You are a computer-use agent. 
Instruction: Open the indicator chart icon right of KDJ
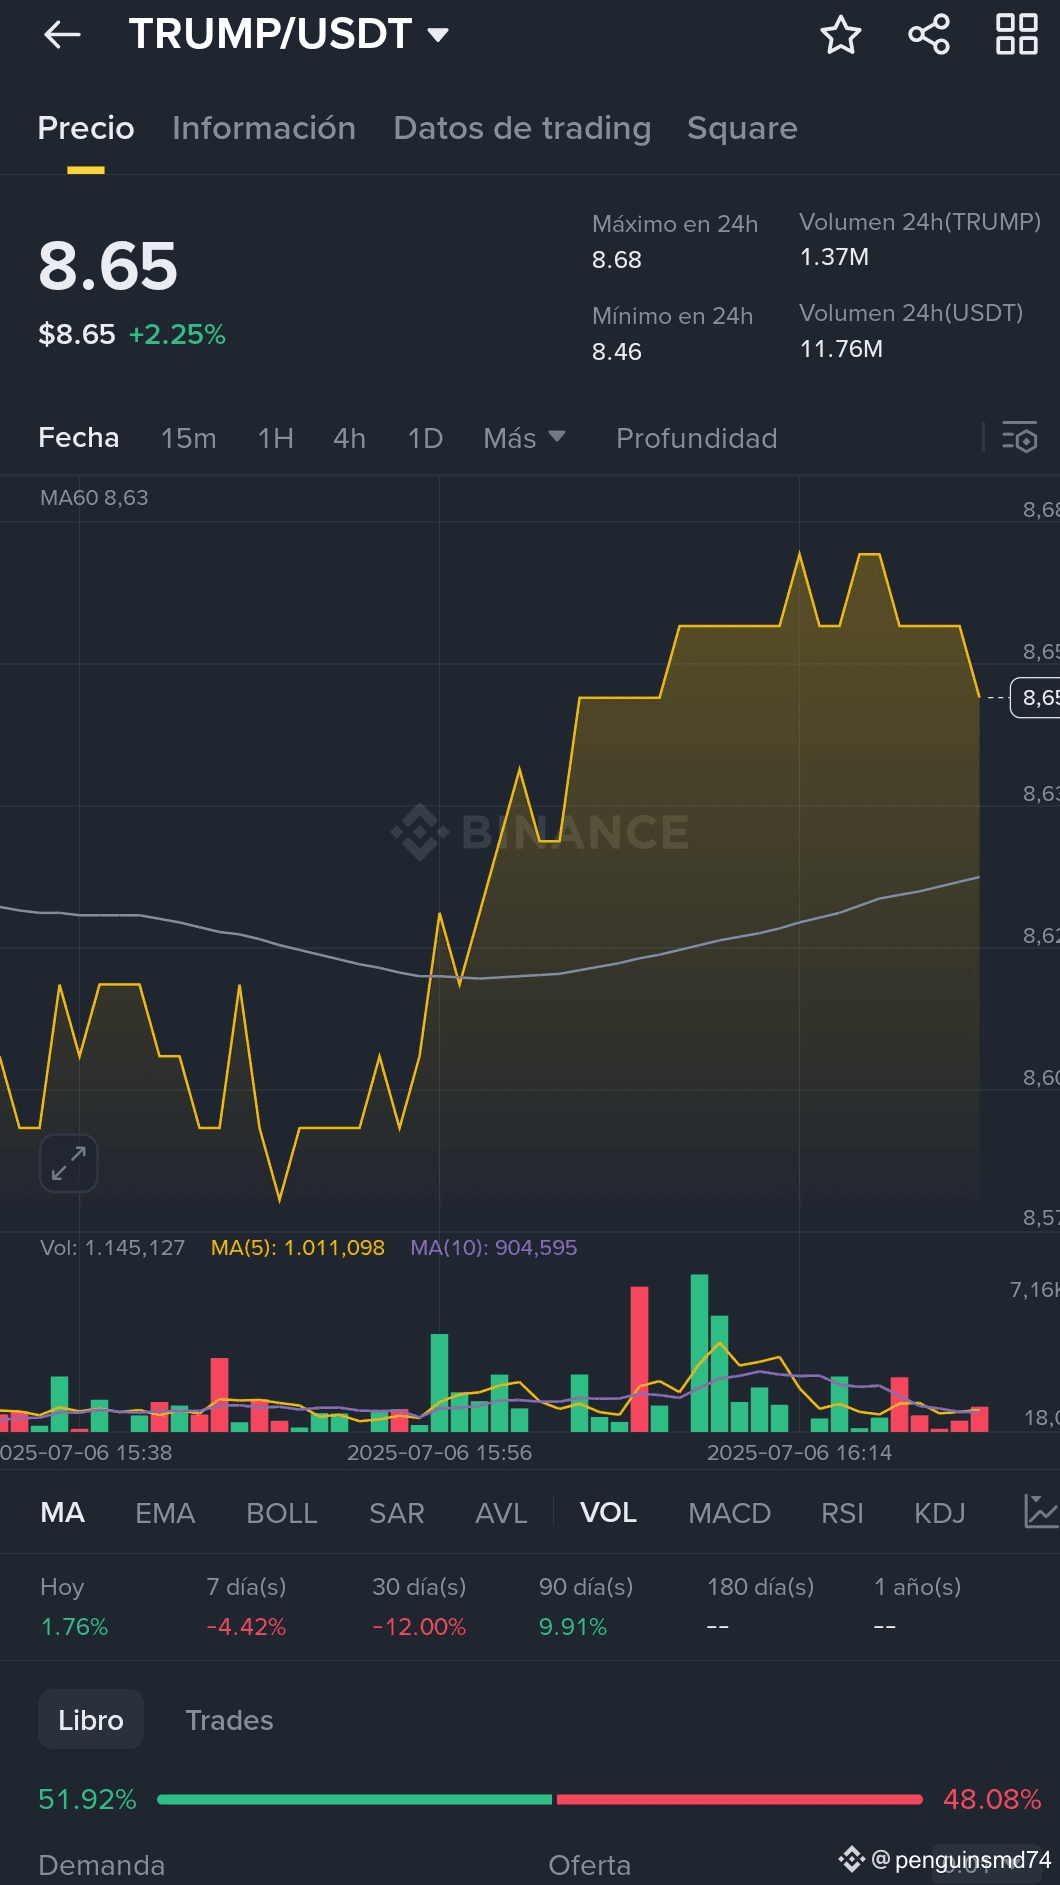coord(1041,1511)
